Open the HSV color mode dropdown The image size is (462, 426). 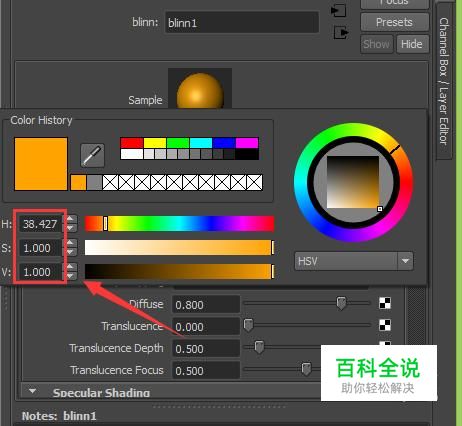point(354,261)
